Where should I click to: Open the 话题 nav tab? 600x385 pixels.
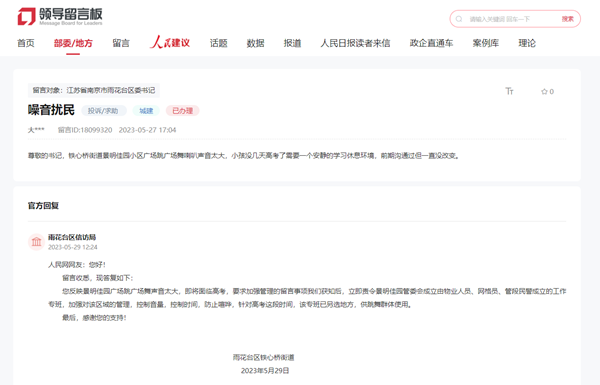click(218, 43)
